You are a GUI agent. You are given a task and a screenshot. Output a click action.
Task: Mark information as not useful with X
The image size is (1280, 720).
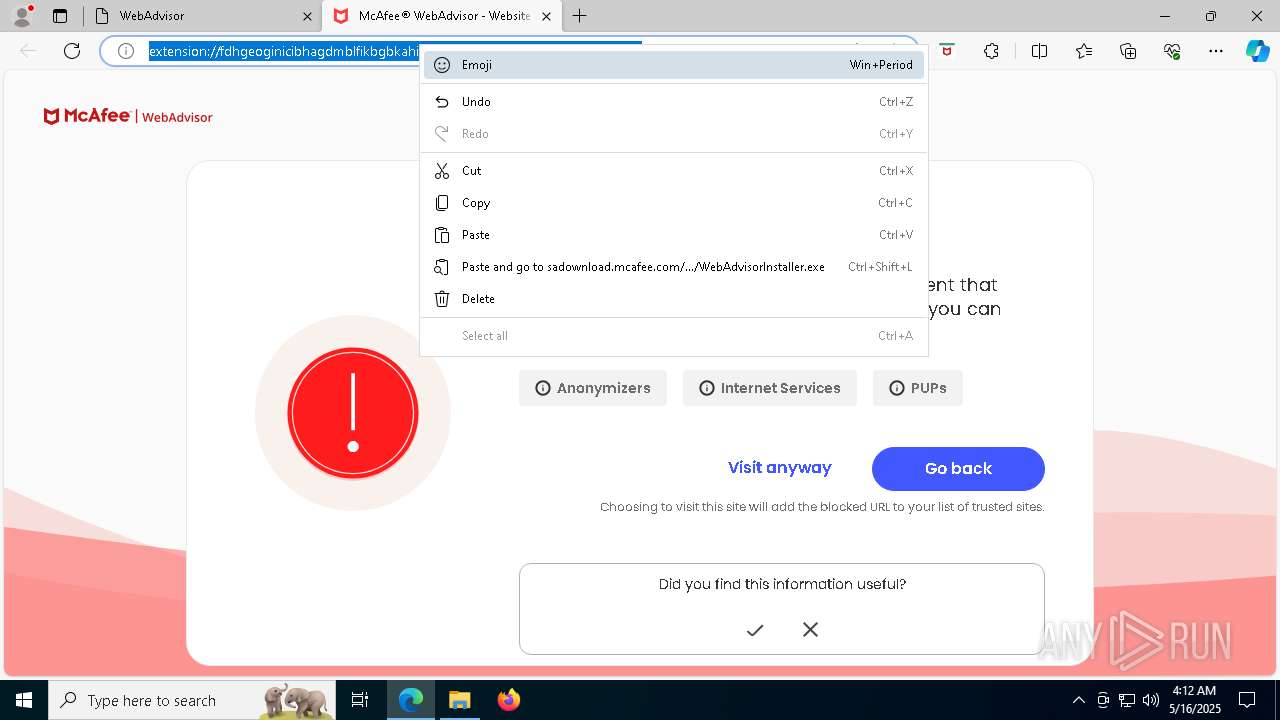810,629
